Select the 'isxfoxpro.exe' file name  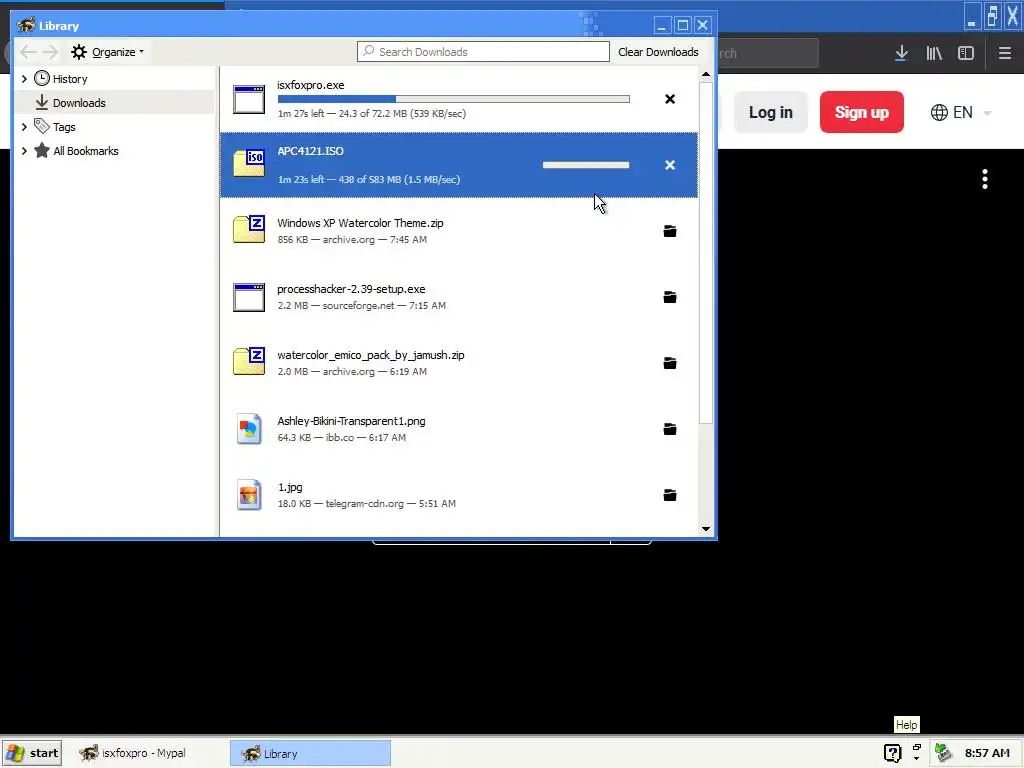coord(310,85)
